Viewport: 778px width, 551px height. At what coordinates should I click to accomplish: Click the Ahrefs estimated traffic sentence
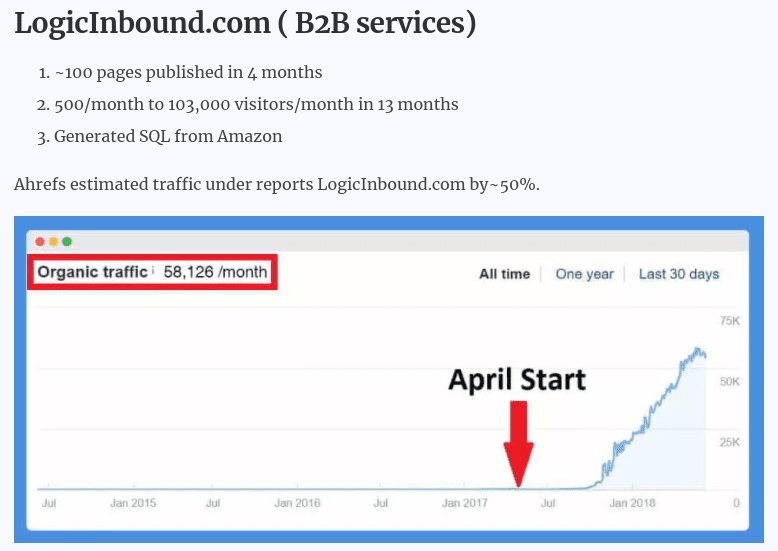tap(276, 184)
